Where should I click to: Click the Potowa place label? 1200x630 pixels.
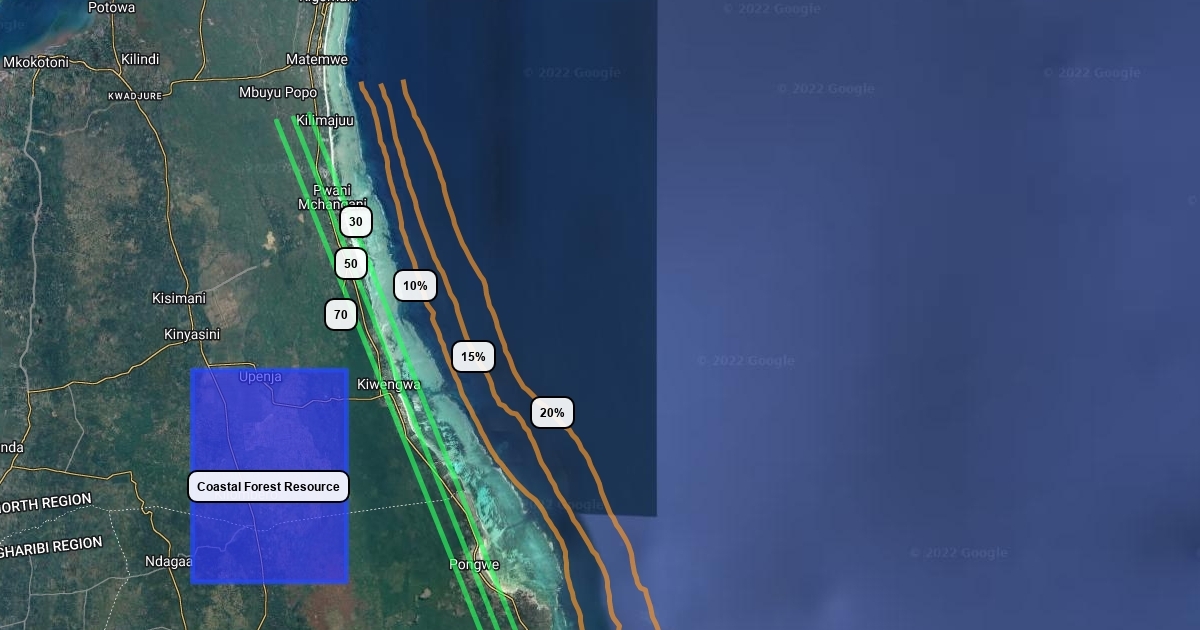pos(112,8)
